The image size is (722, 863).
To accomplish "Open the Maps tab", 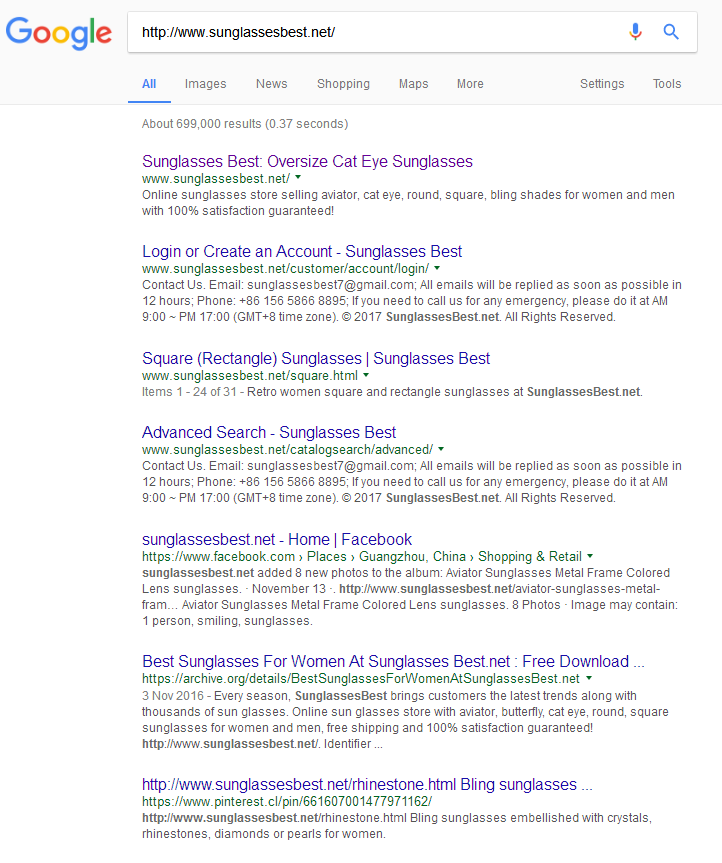I will coord(413,84).
